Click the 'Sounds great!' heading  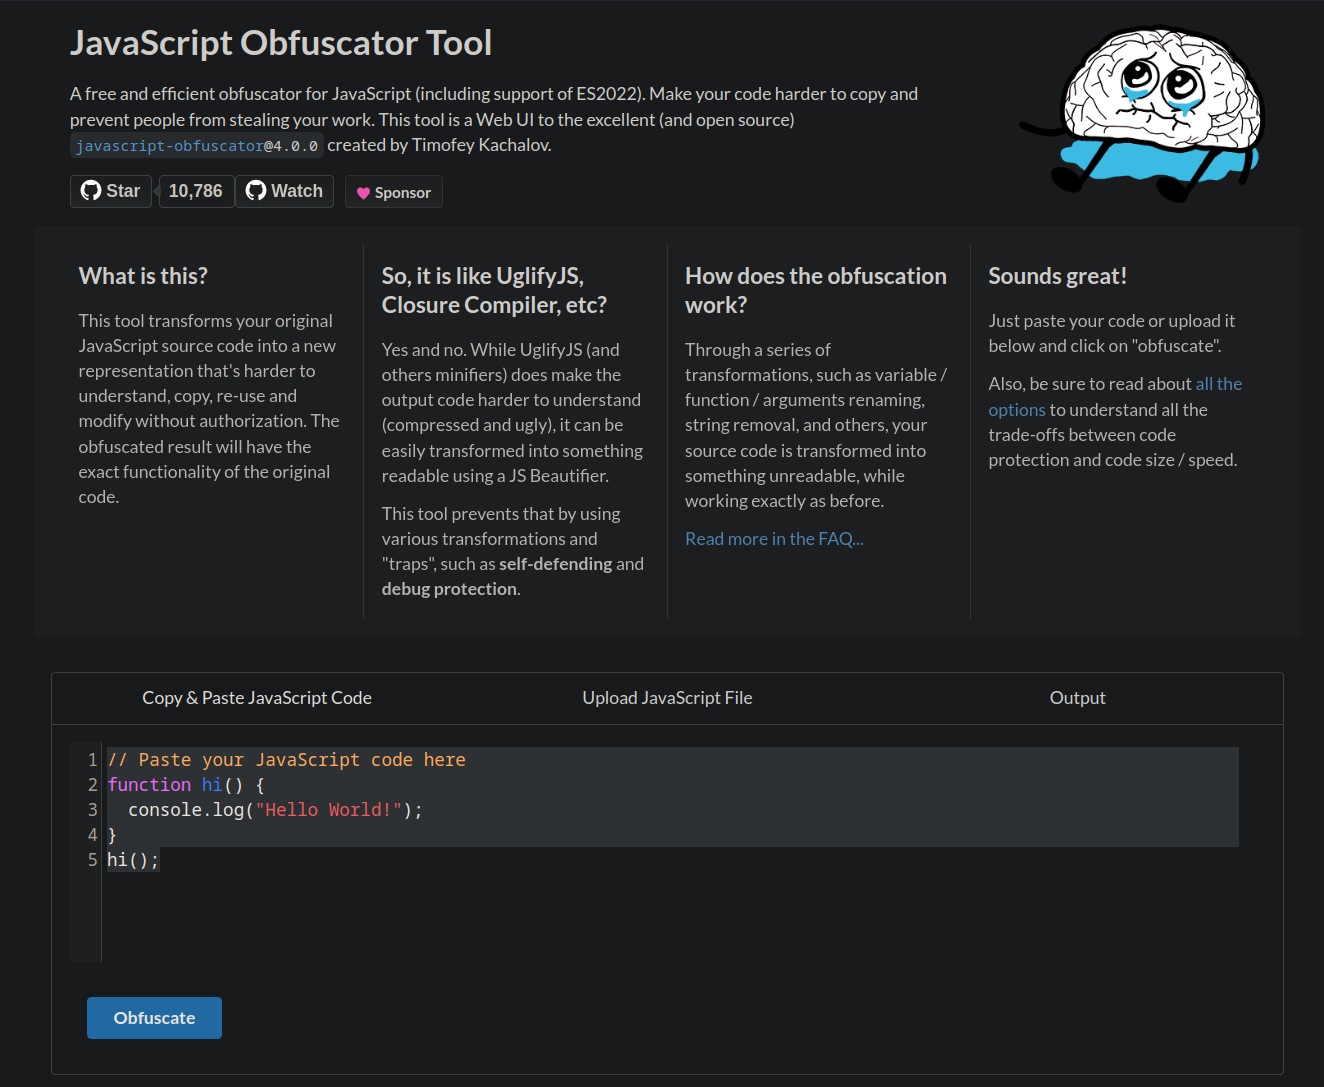pos(1057,276)
